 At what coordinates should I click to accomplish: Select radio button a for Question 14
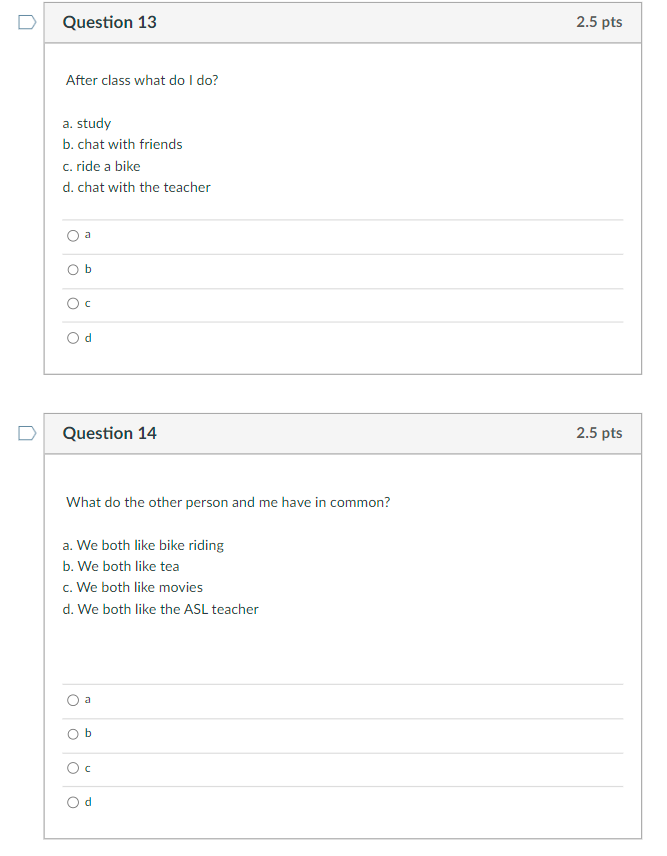73,700
